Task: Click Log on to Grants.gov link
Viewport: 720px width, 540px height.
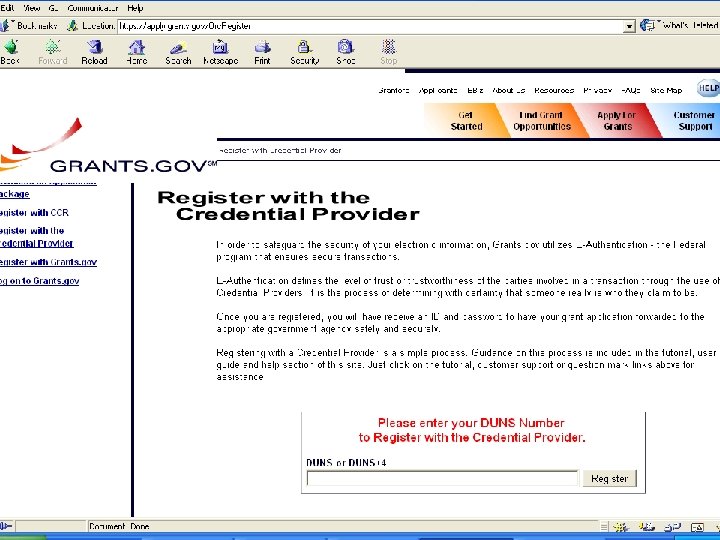Action: click(x=39, y=281)
